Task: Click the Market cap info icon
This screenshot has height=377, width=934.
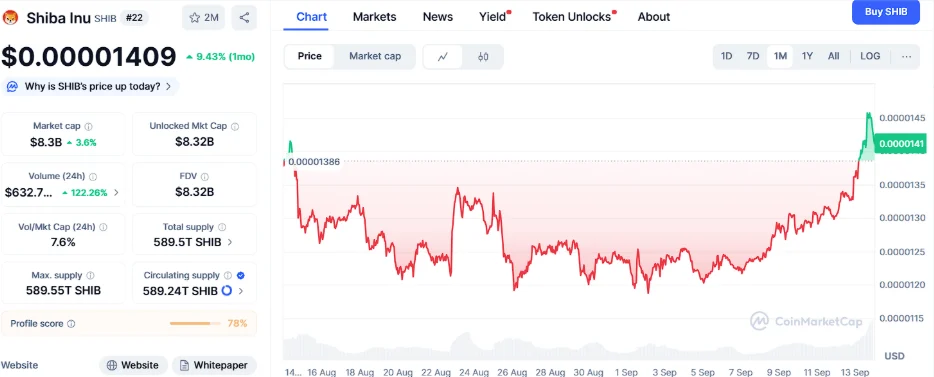Action: tap(89, 126)
